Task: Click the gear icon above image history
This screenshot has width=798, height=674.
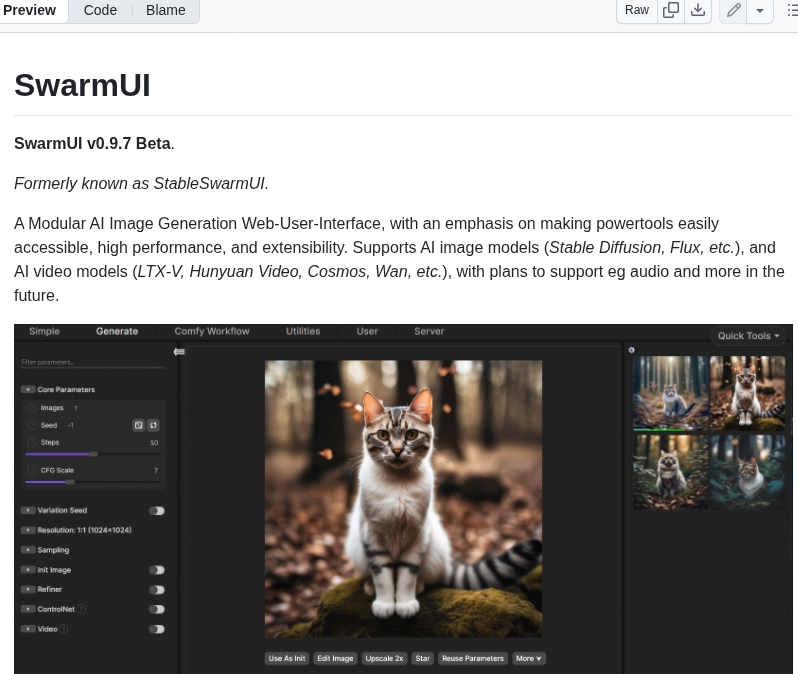Action: tap(632, 350)
